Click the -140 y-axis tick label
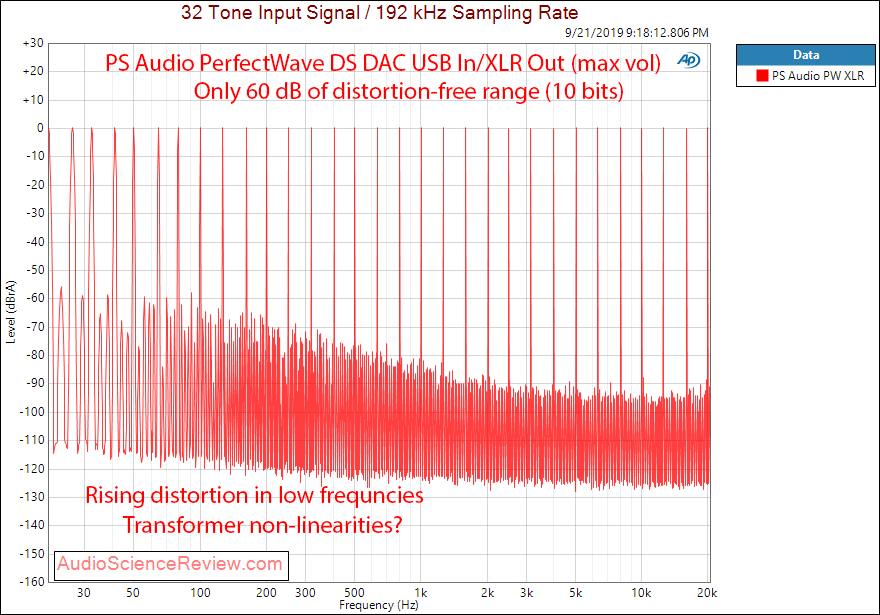Screen dimensions: 880x615 pos(32,525)
